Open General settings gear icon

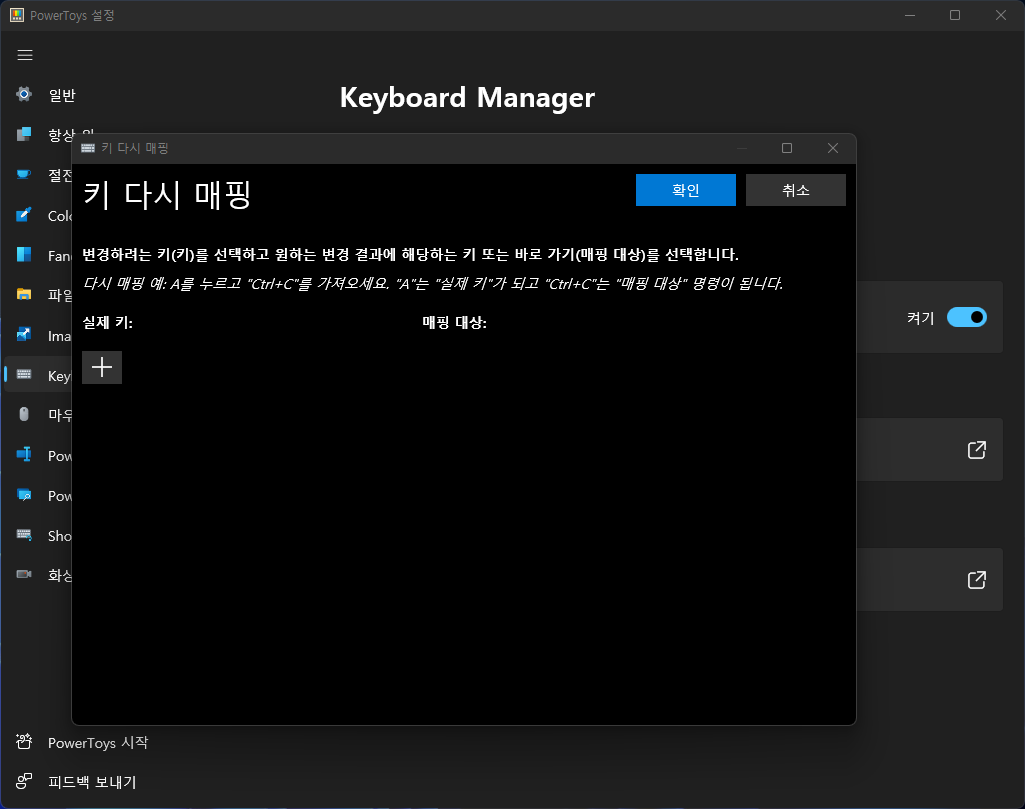(24, 94)
